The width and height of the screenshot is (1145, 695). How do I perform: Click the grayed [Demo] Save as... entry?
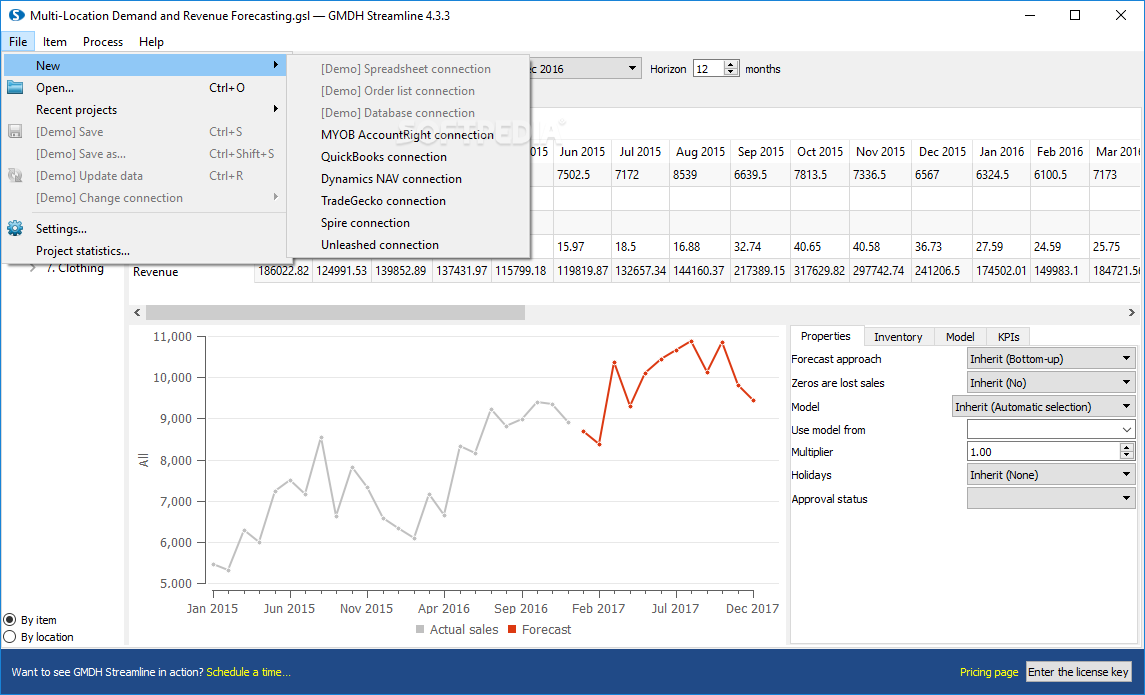tap(146, 153)
